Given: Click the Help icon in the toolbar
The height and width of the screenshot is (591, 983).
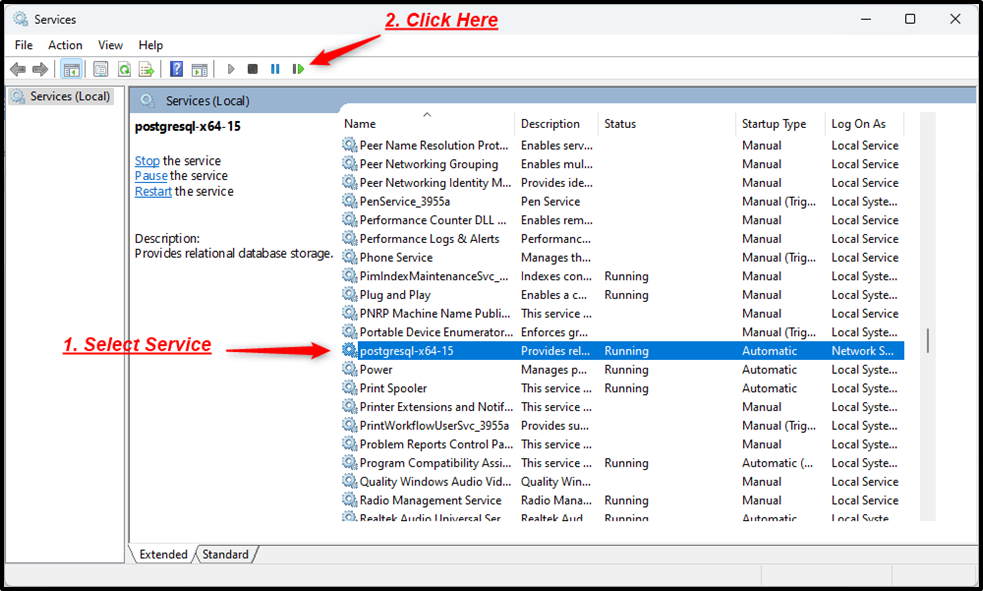Looking at the screenshot, I should 176,68.
